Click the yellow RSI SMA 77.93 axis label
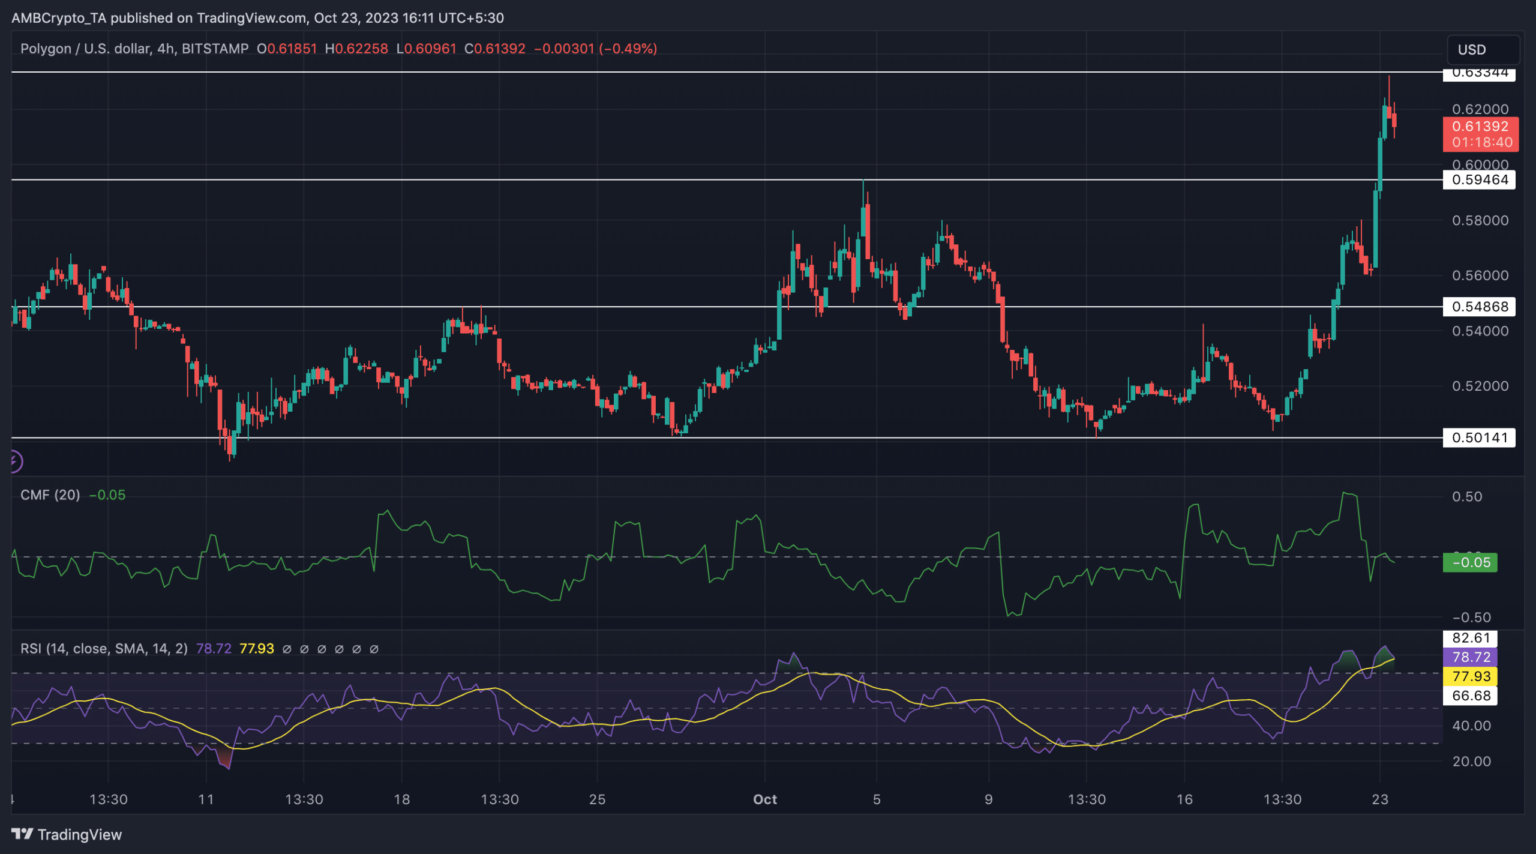Image resolution: width=1536 pixels, height=854 pixels. pyautogui.click(x=1471, y=677)
